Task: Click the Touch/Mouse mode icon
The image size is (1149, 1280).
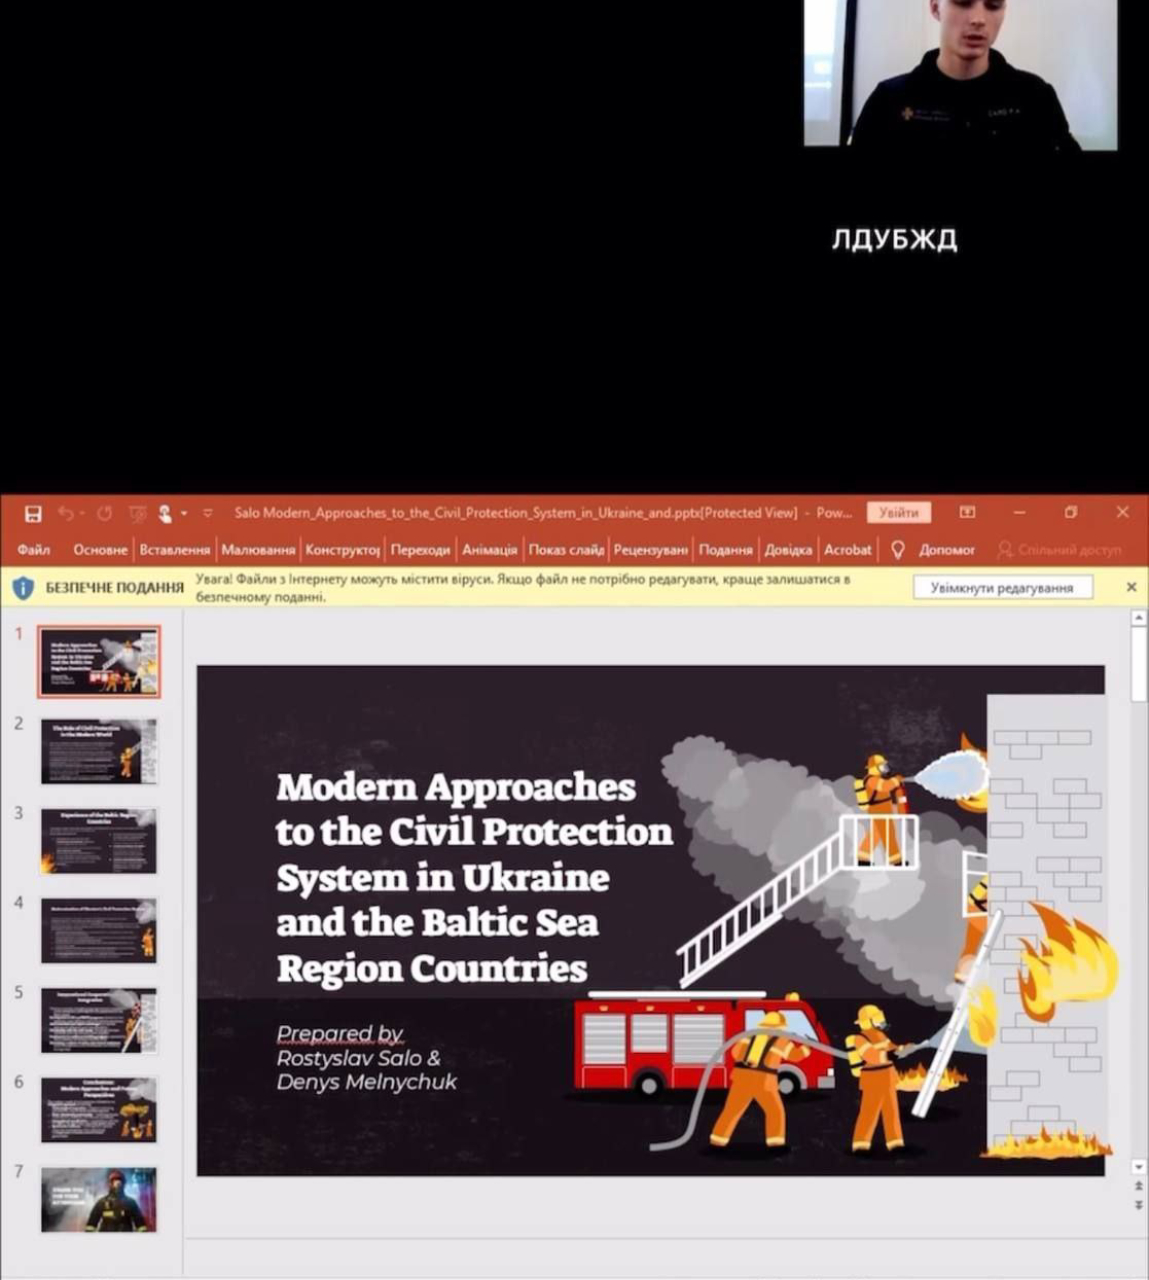Action: click(x=165, y=513)
